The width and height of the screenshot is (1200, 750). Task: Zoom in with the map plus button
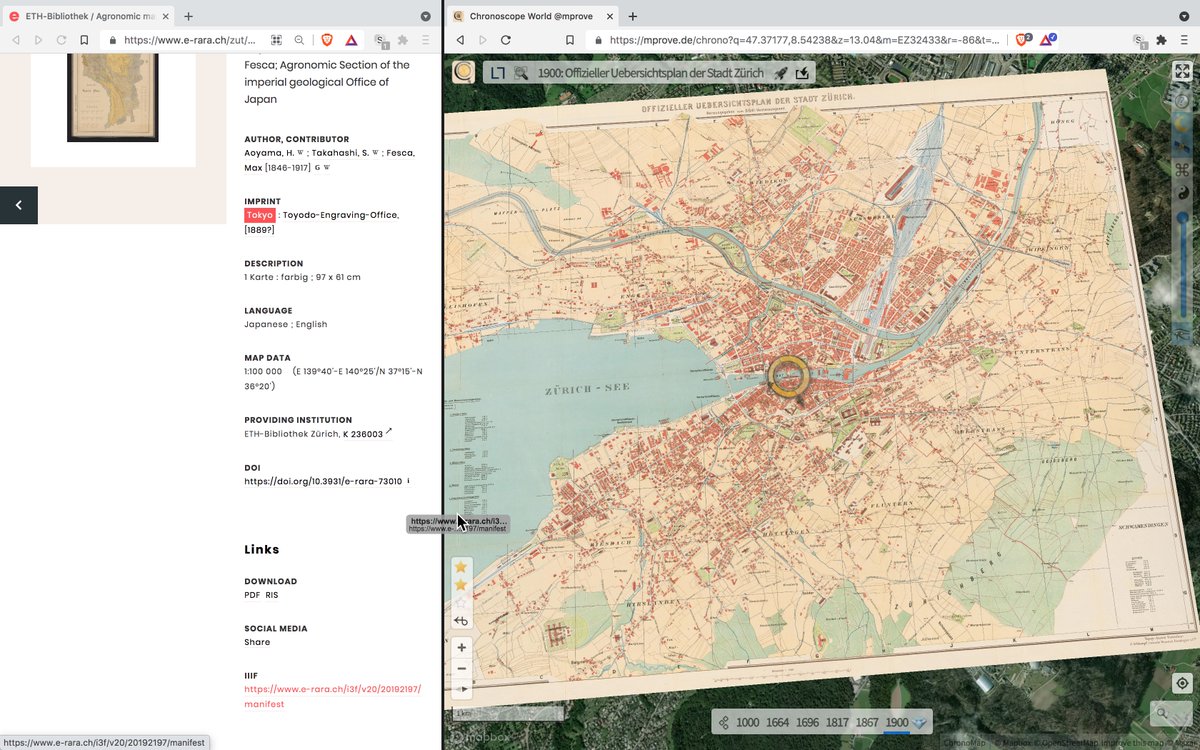pyautogui.click(x=461, y=648)
